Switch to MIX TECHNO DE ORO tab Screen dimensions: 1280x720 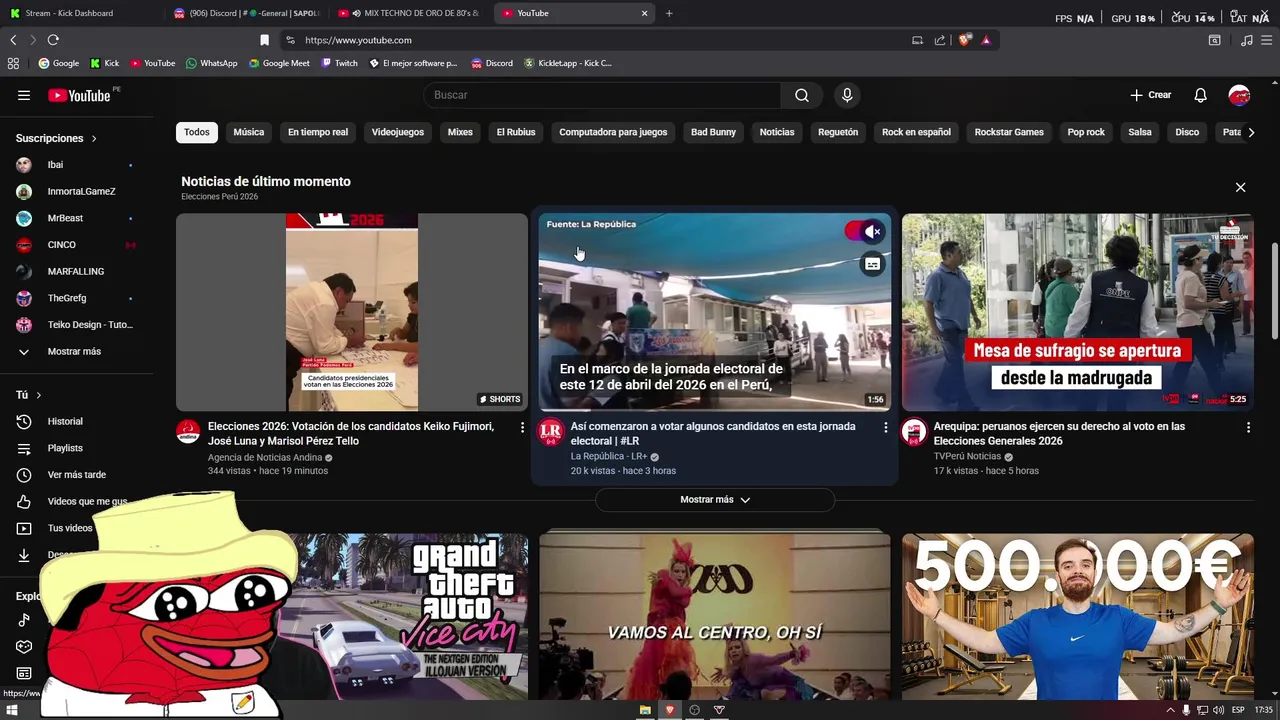[410, 13]
